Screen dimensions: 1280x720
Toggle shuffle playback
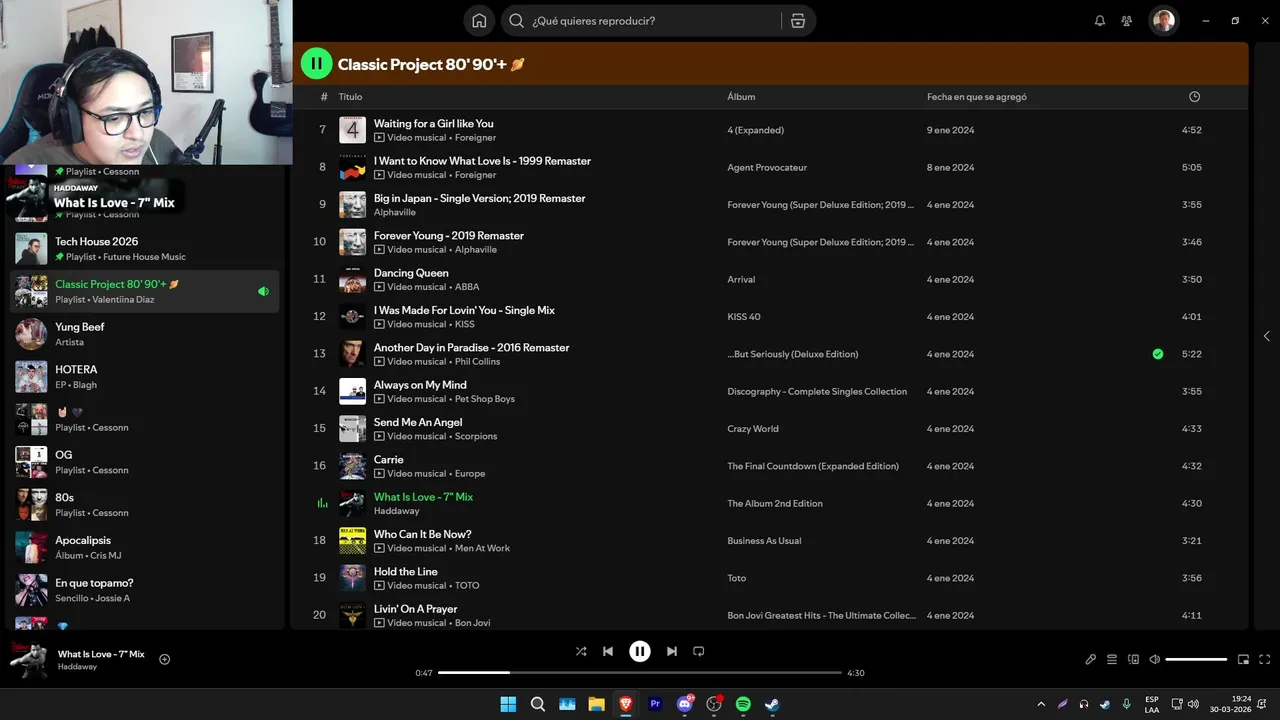pyautogui.click(x=581, y=651)
